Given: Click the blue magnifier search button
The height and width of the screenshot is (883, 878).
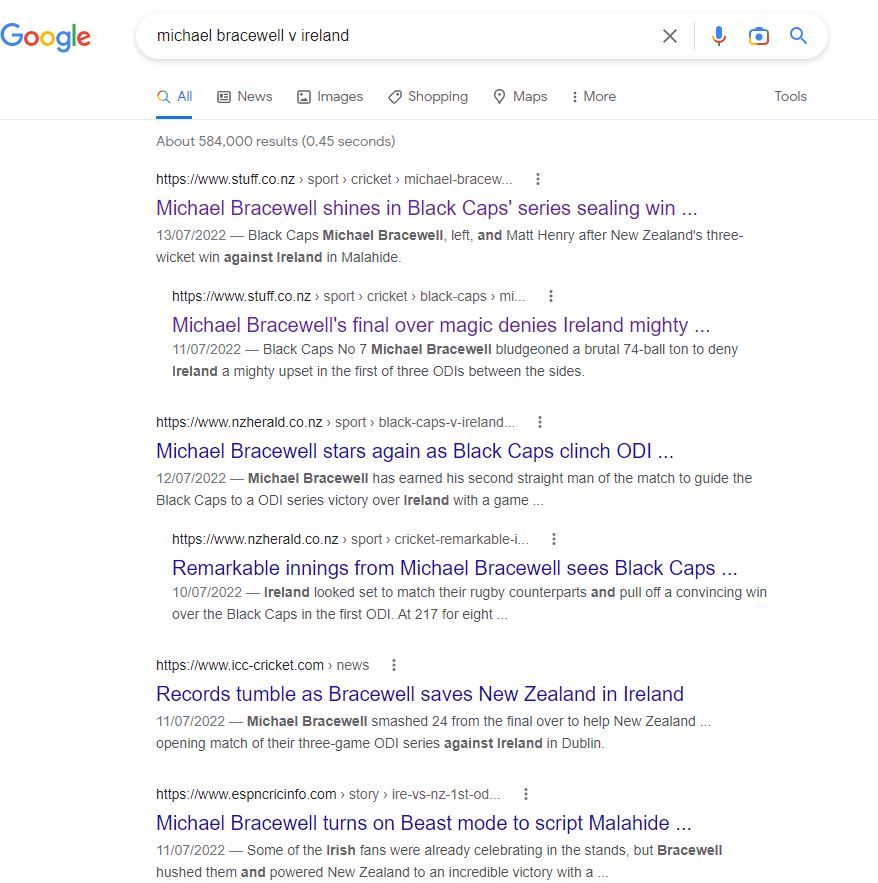Looking at the screenshot, I should (x=798, y=36).
